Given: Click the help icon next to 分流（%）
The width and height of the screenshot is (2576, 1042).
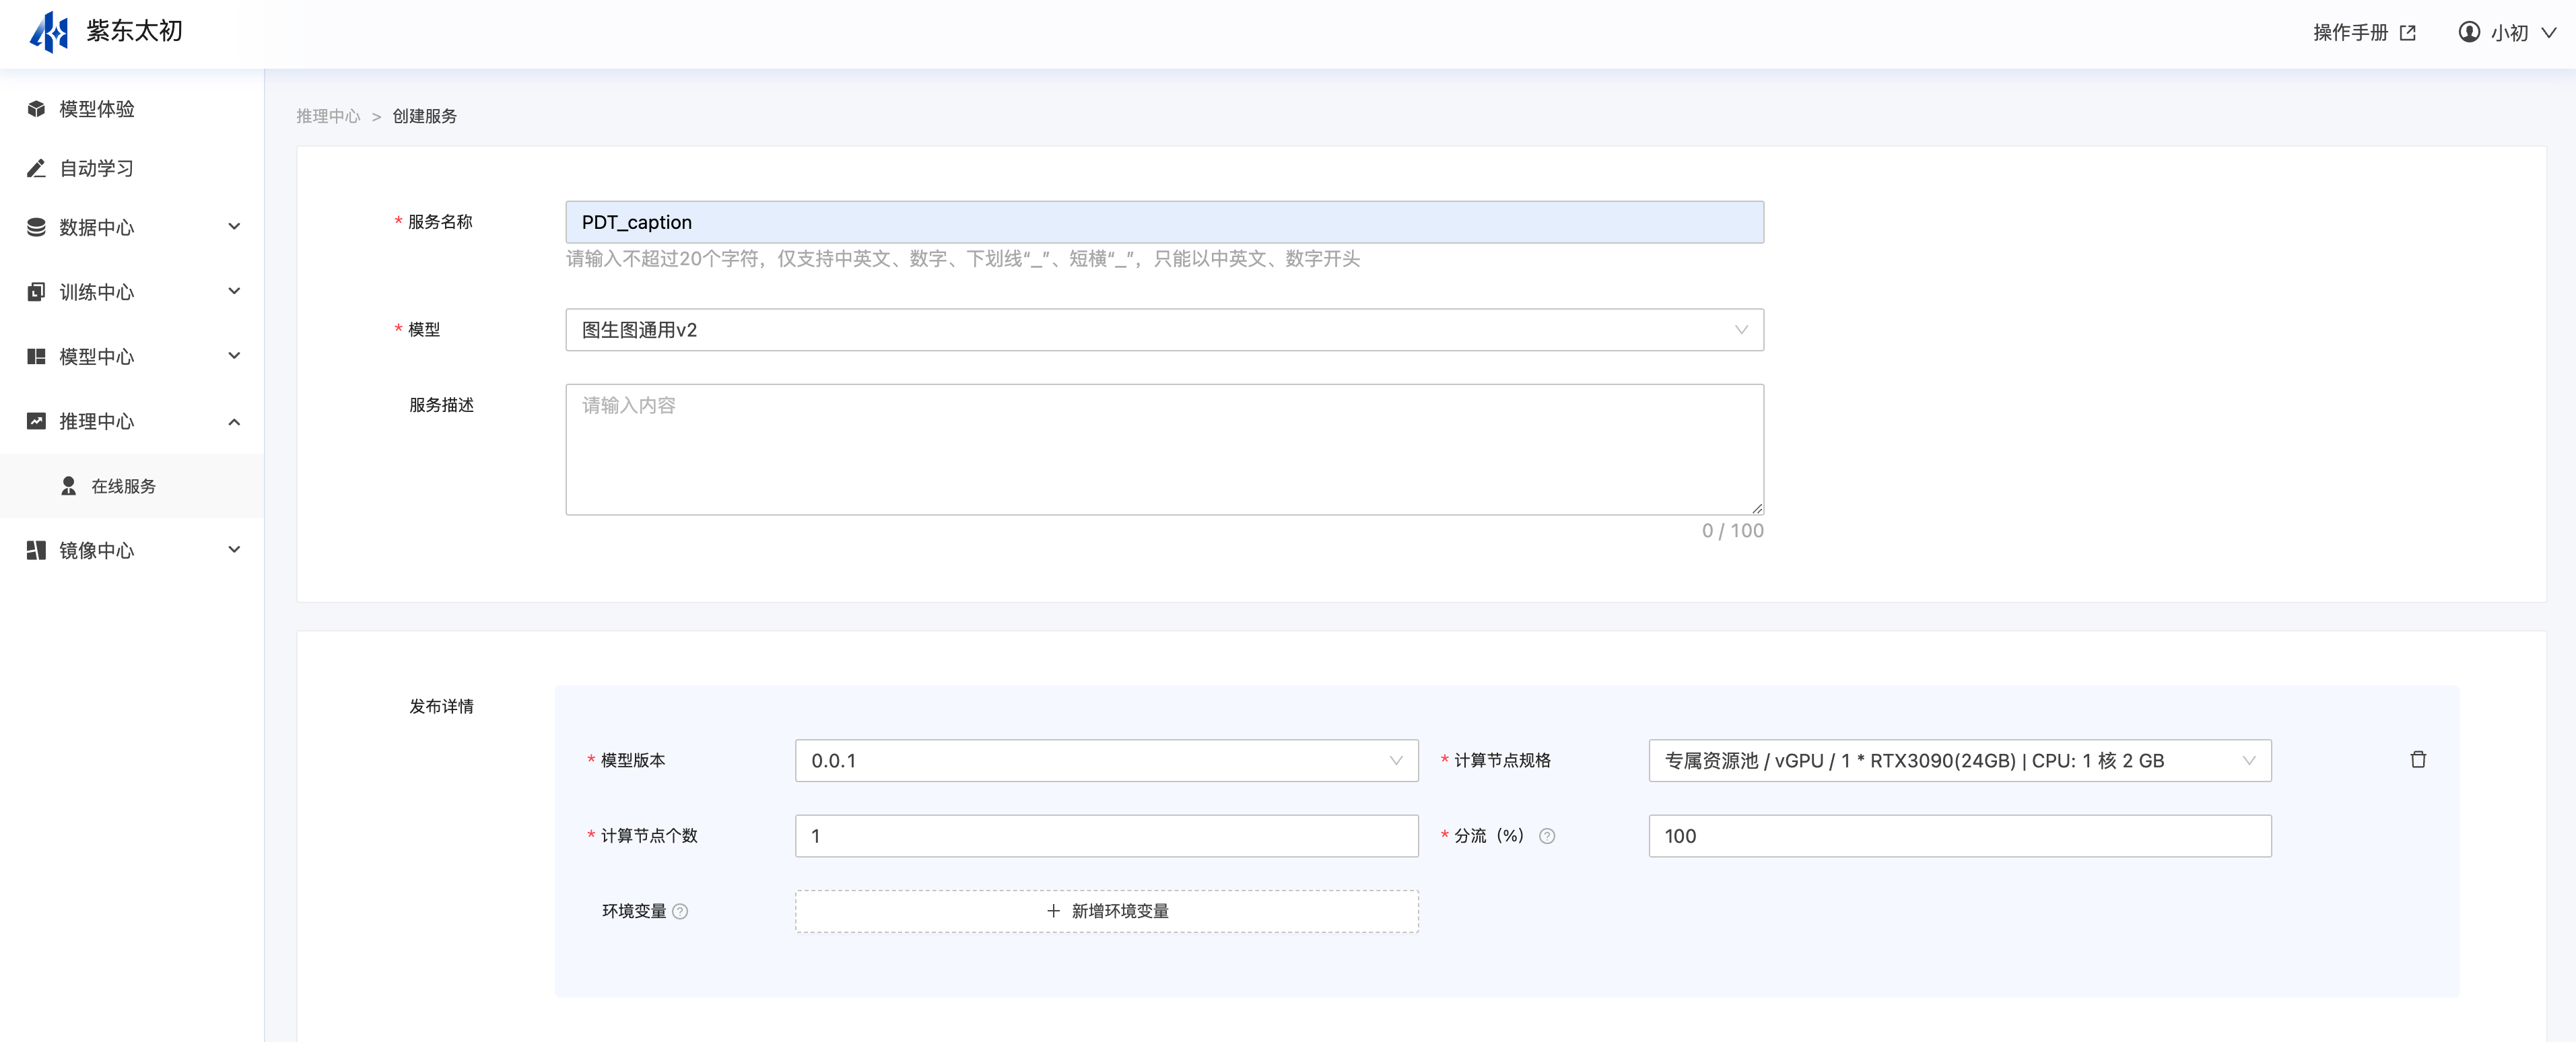Looking at the screenshot, I should pos(1547,836).
